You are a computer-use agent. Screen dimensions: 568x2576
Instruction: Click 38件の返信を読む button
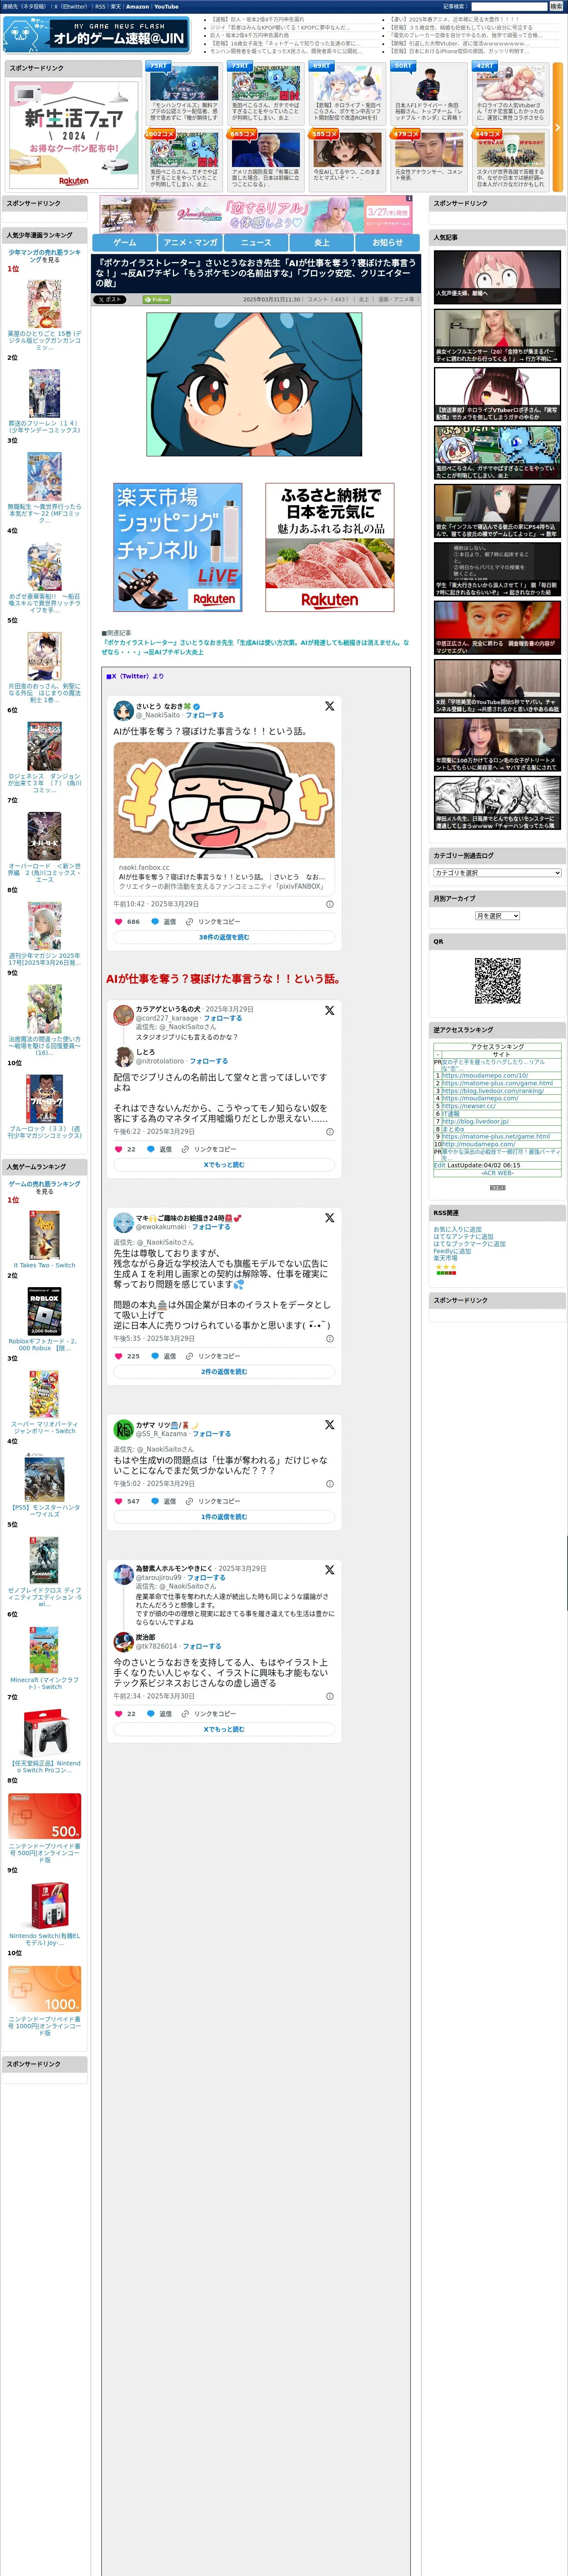pyautogui.click(x=224, y=937)
